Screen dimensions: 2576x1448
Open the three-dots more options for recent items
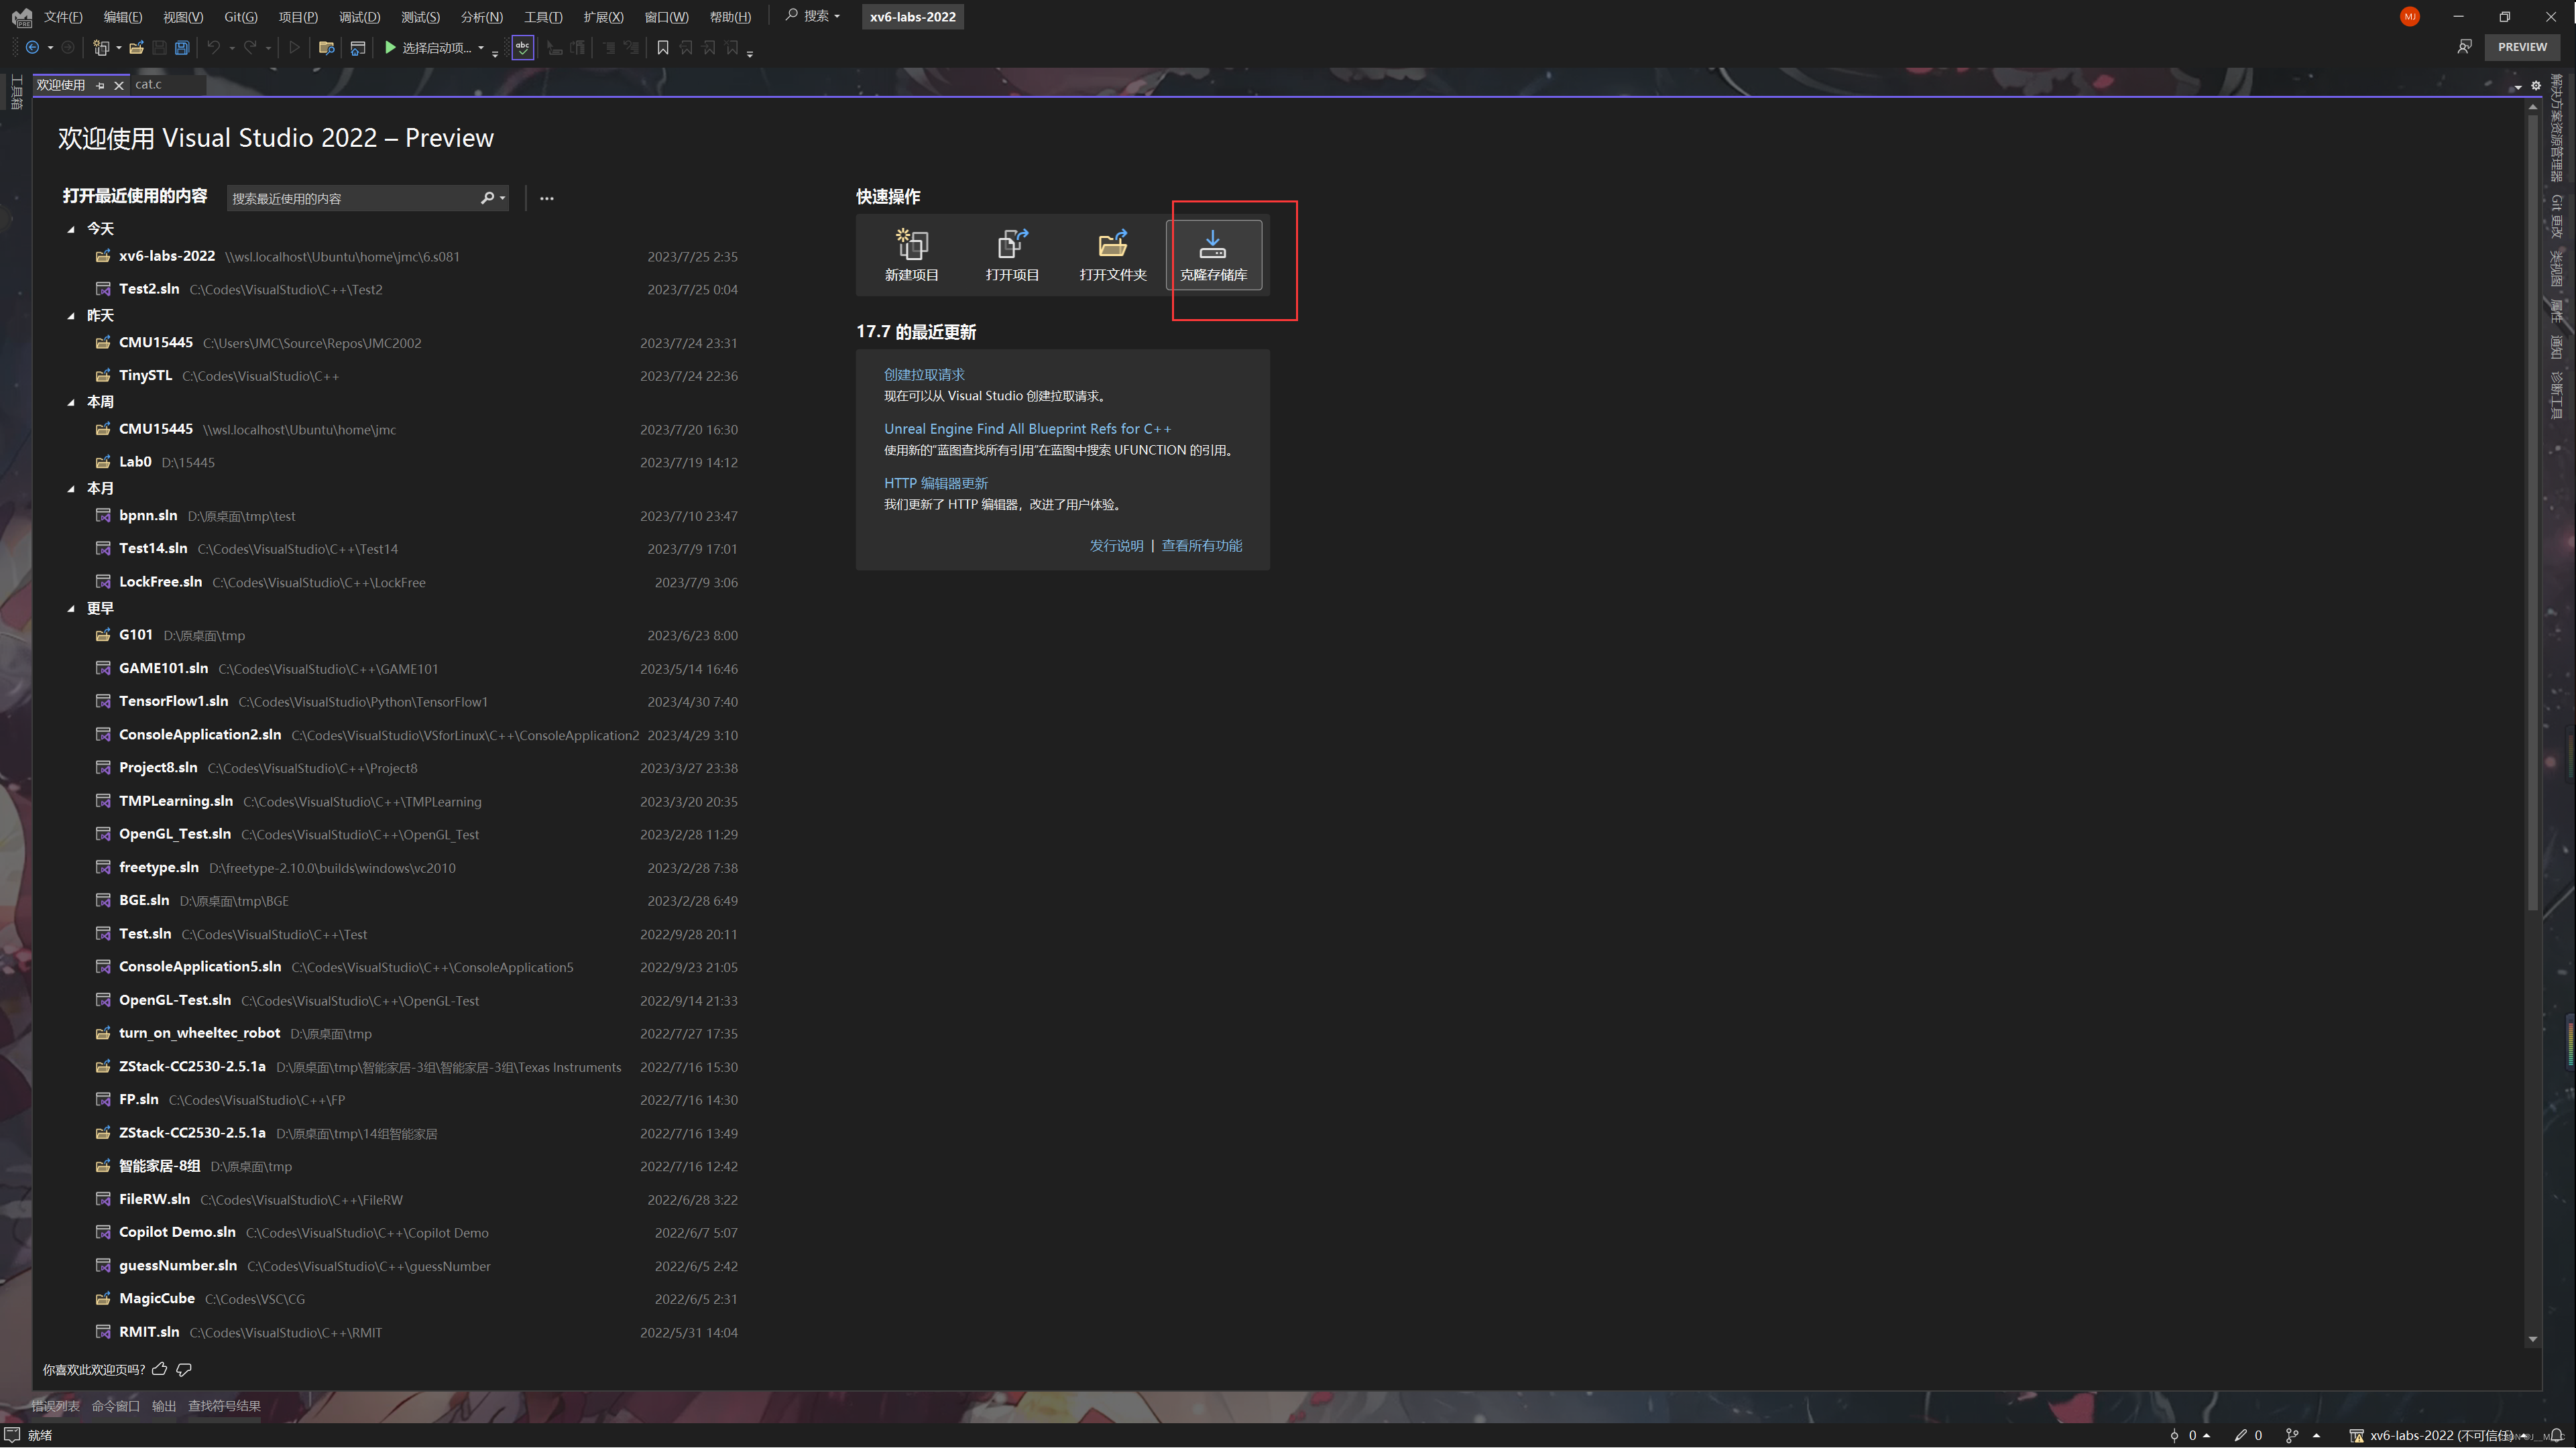546,198
